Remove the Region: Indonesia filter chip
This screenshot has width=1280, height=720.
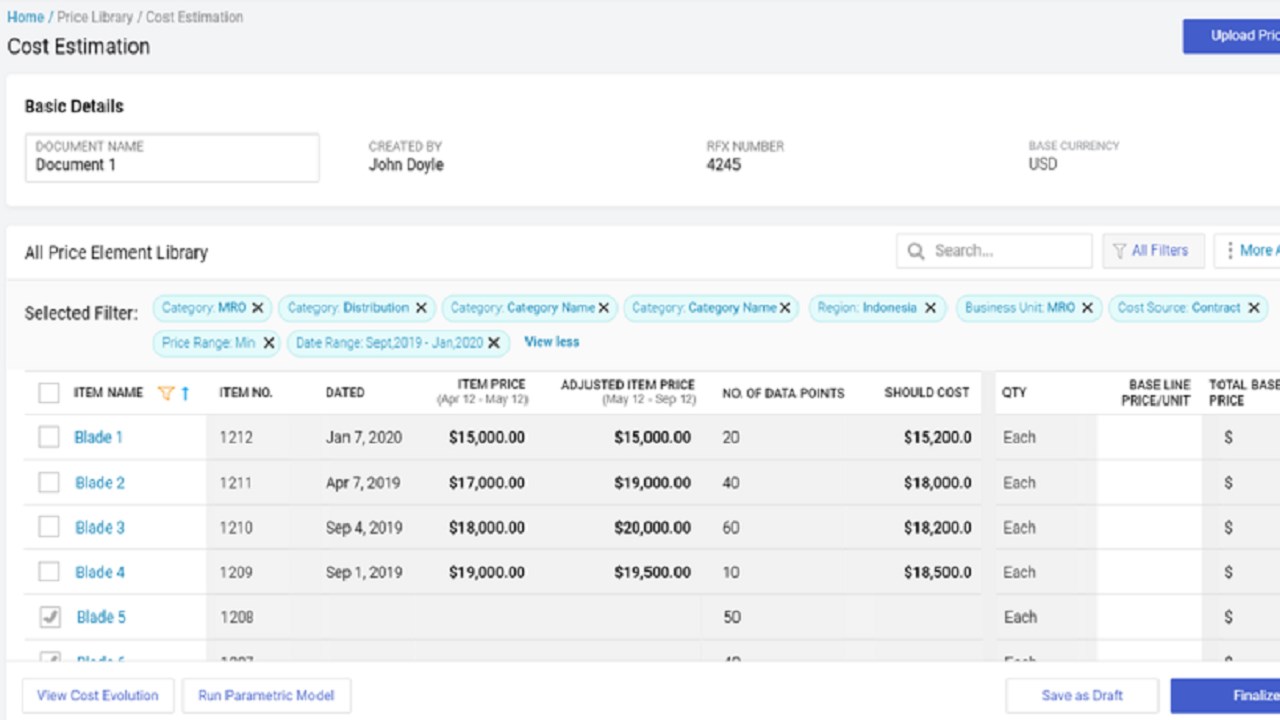pos(930,308)
